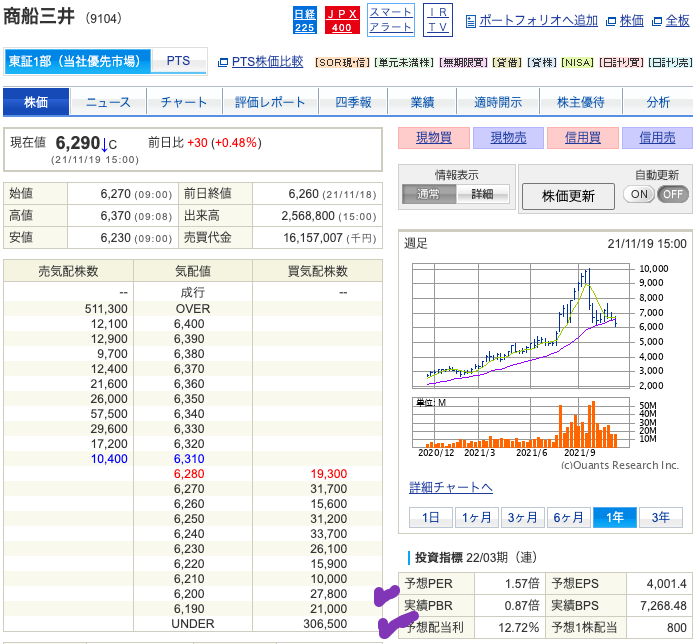Click the blue ask price 6,310

click(x=189, y=459)
